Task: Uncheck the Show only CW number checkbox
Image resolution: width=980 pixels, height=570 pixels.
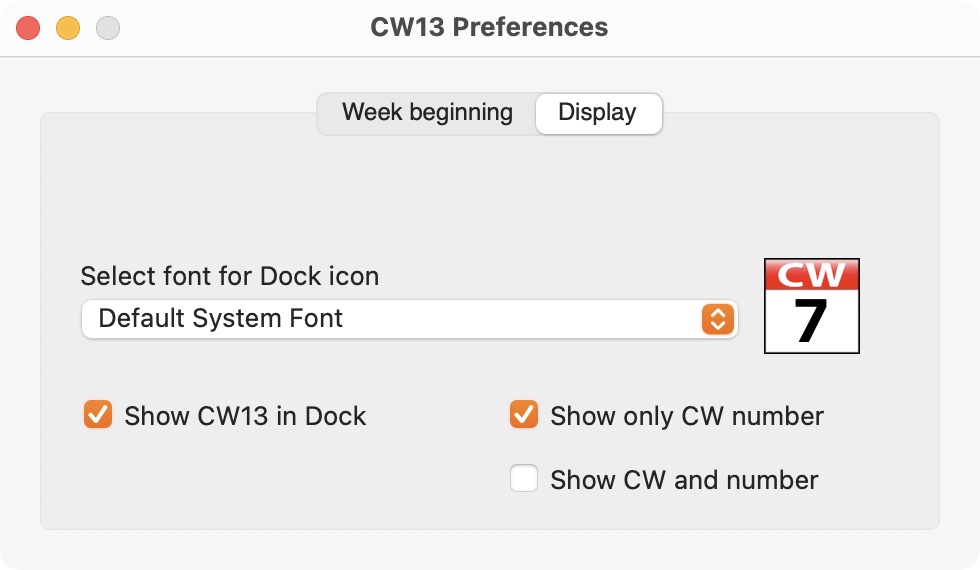Action: tap(524, 414)
